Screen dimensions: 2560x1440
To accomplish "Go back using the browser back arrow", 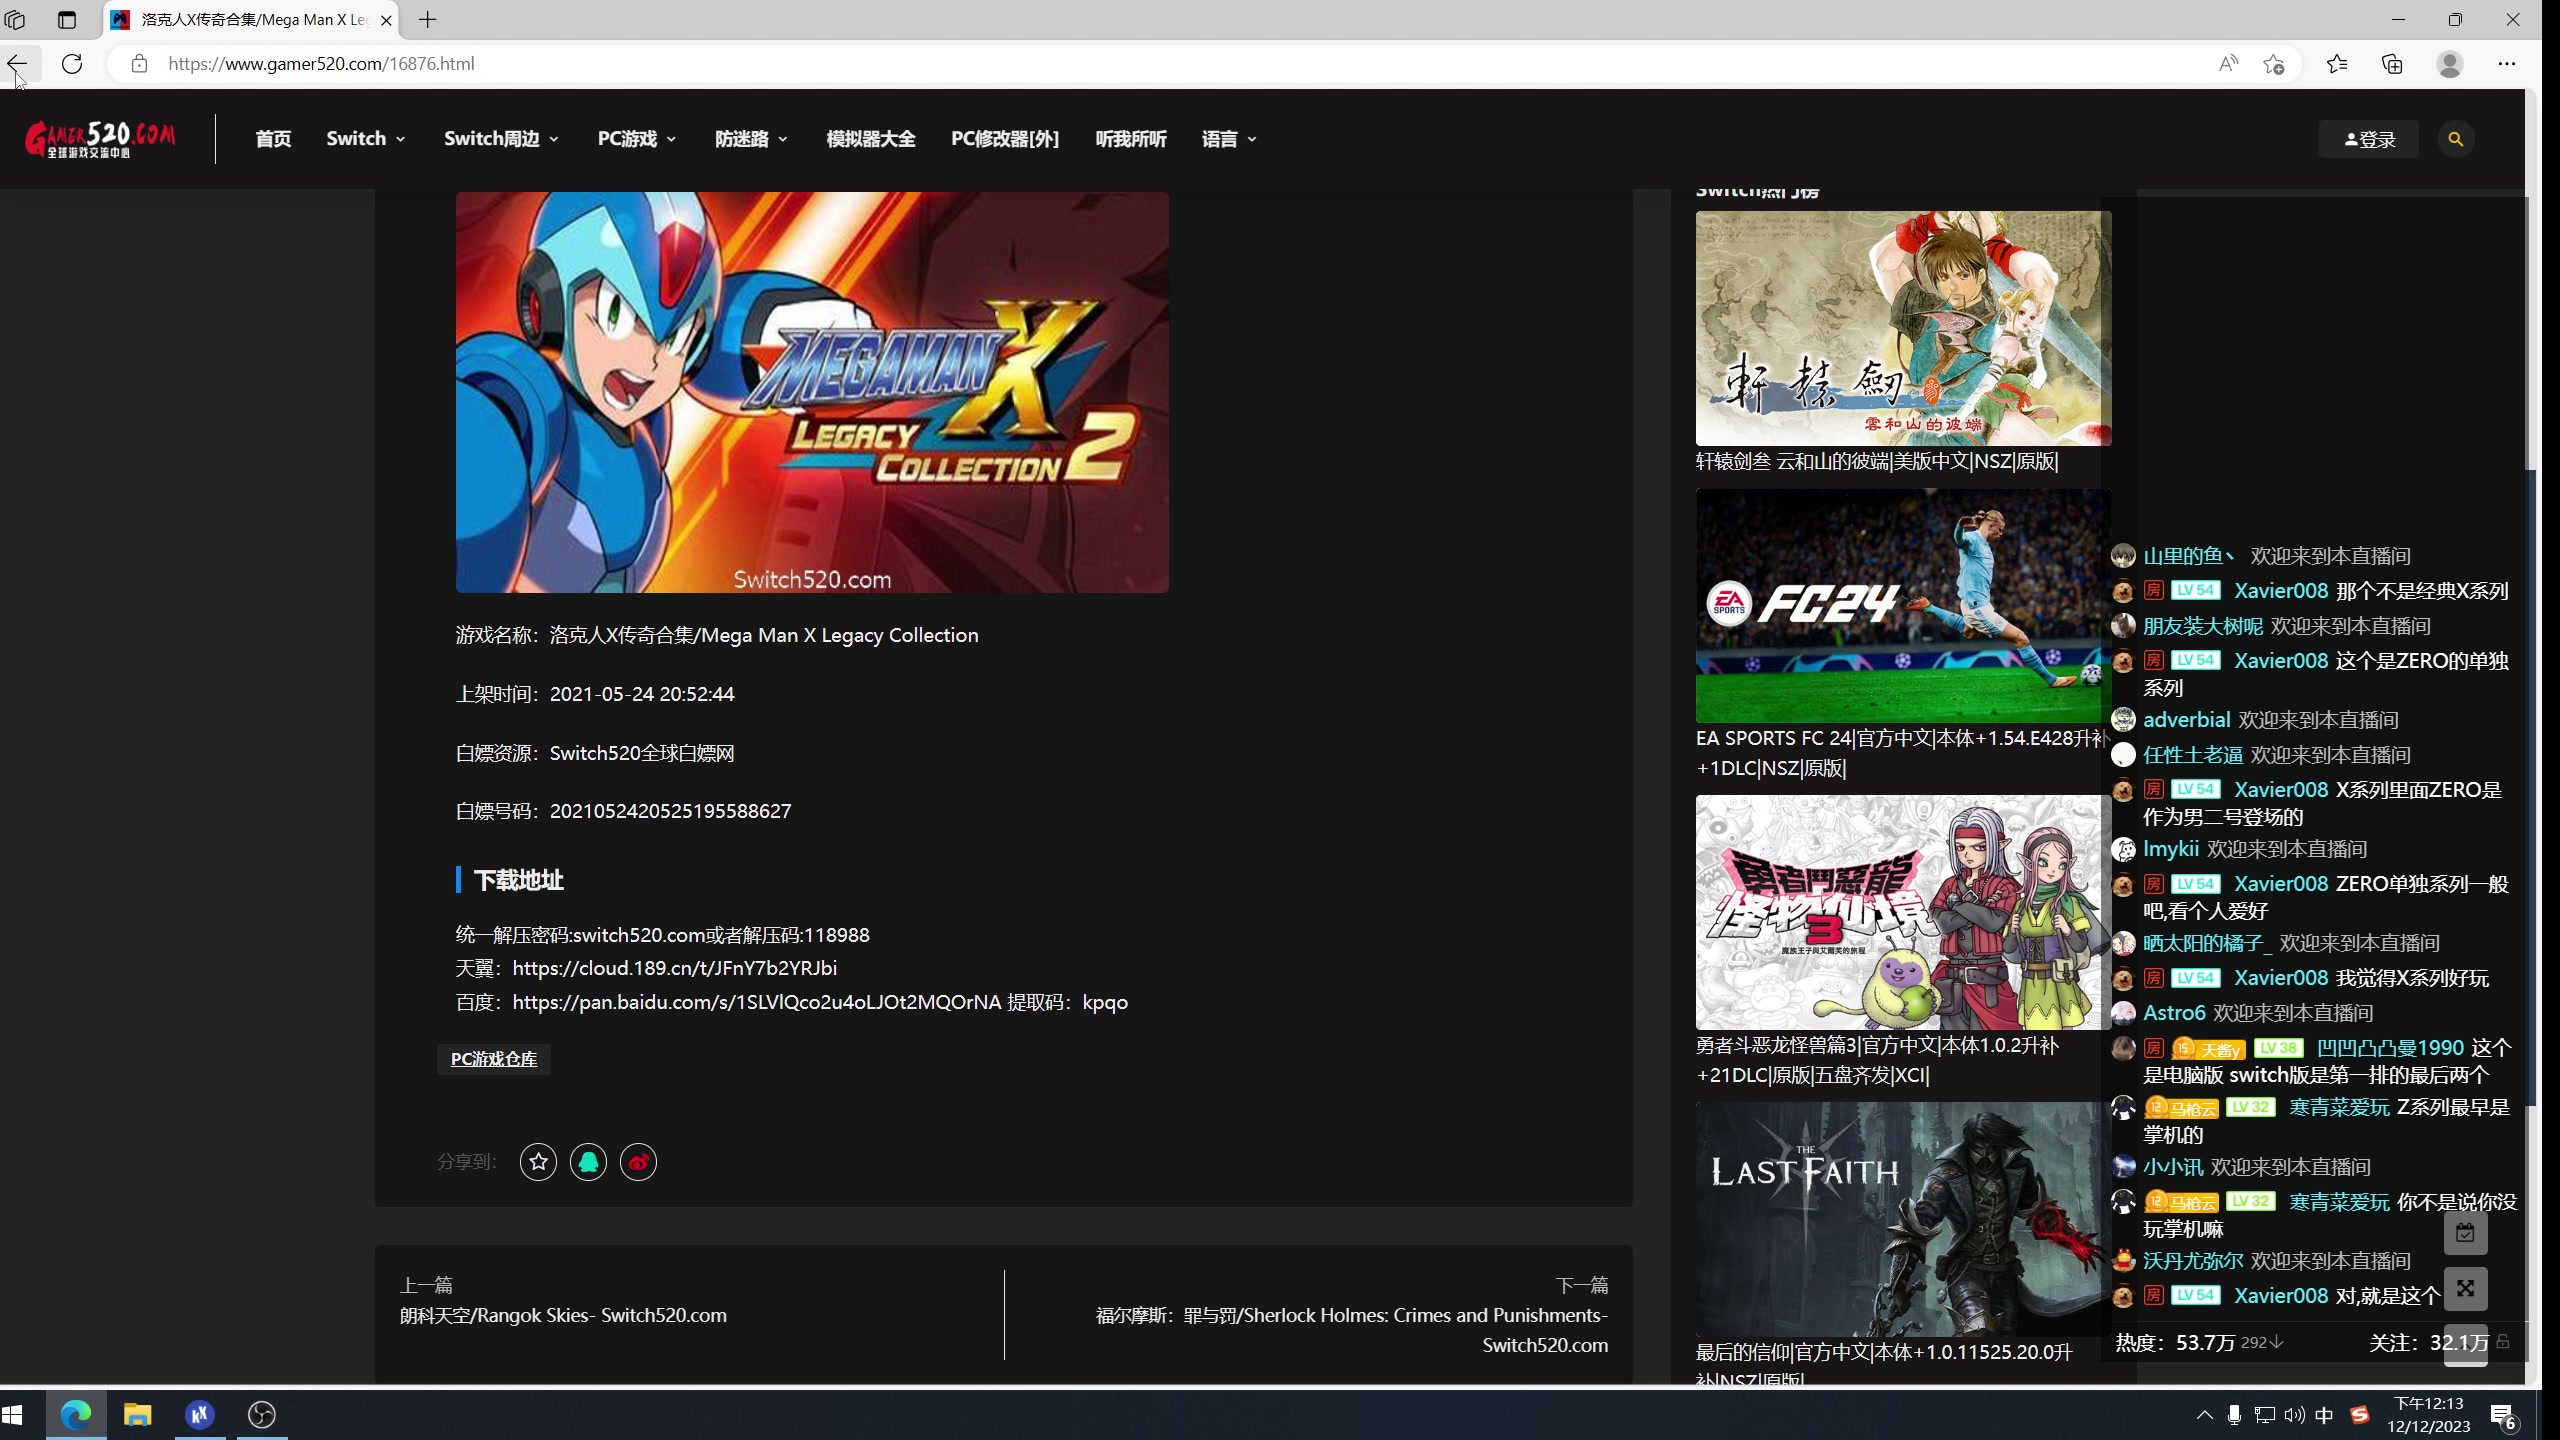I will point(17,64).
